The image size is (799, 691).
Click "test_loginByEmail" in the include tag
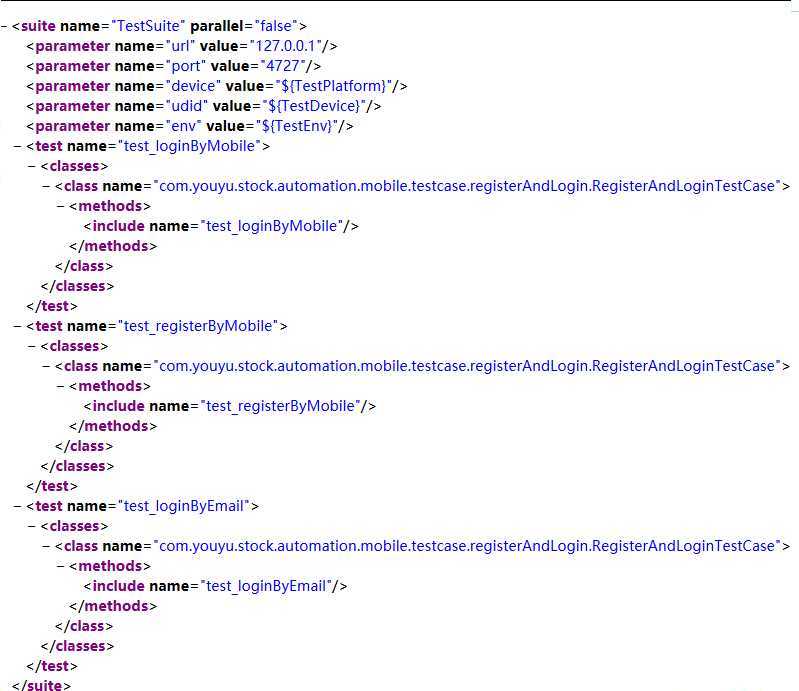pos(266,586)
